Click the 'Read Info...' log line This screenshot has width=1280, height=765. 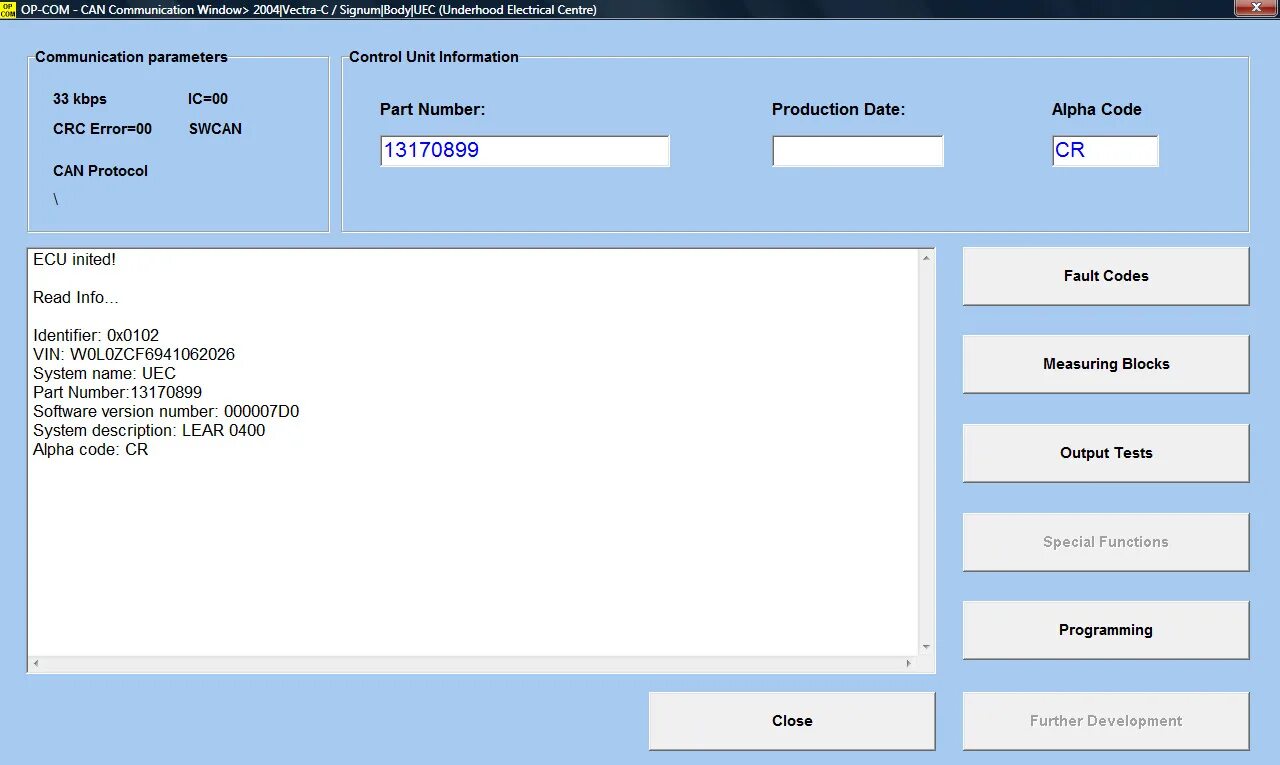(x=76, y=298)
